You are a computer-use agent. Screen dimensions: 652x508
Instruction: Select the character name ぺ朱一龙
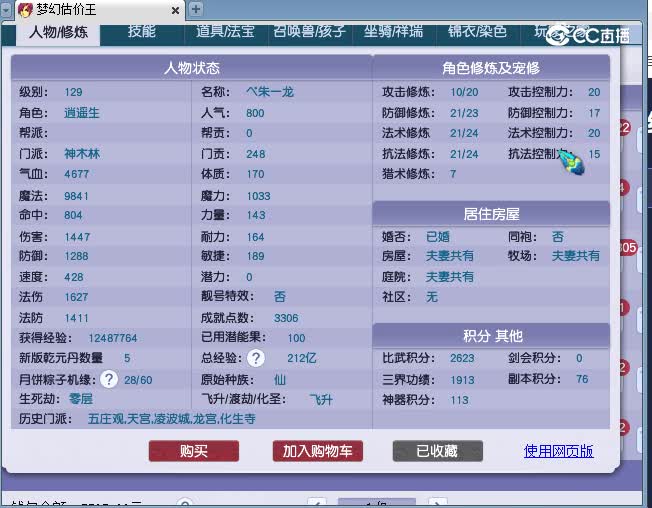coord(270,91)
